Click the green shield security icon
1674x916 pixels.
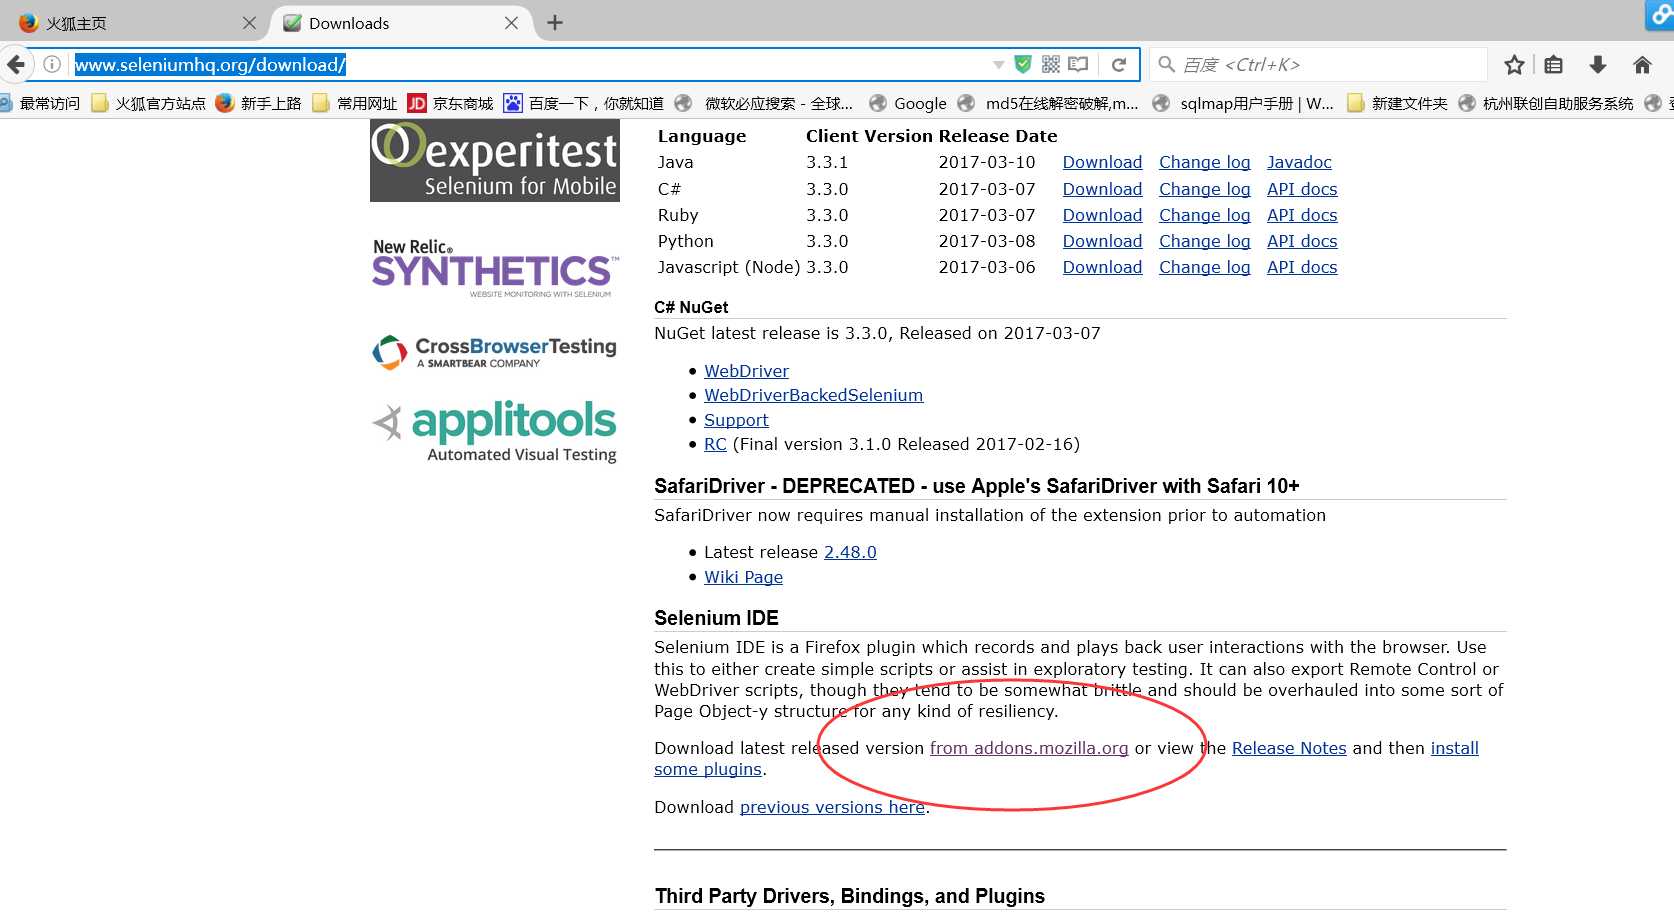pyautogui.click(x=1023, y=64)
